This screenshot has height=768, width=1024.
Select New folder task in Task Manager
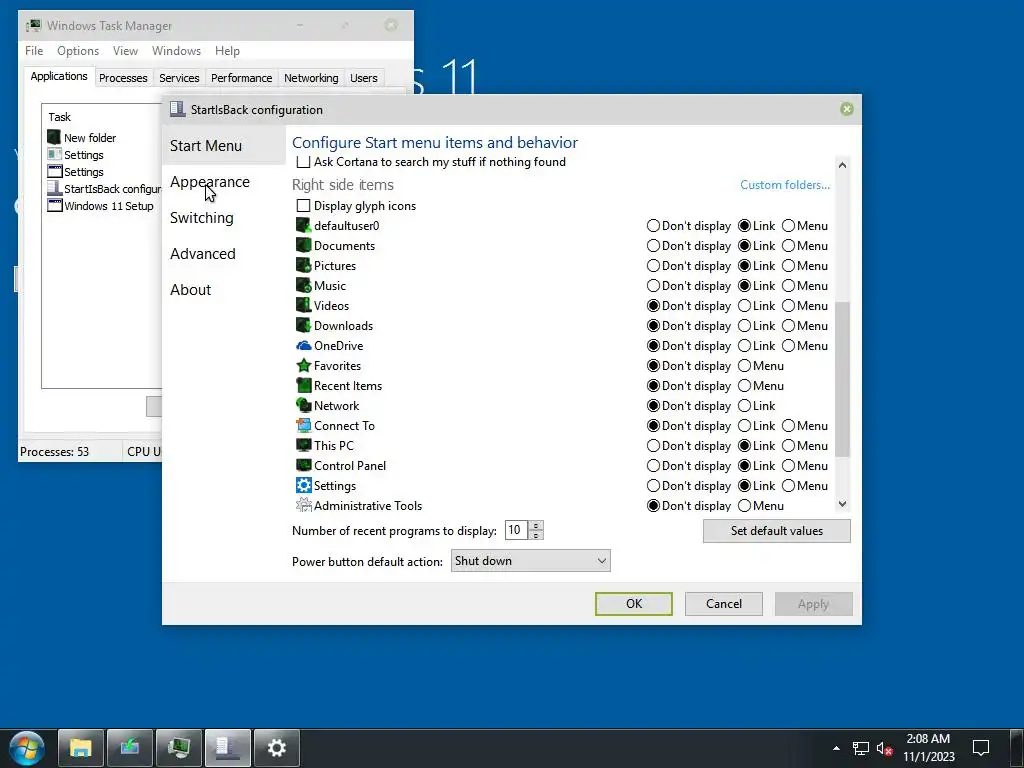pyautogui.click(x=82, y=138)
